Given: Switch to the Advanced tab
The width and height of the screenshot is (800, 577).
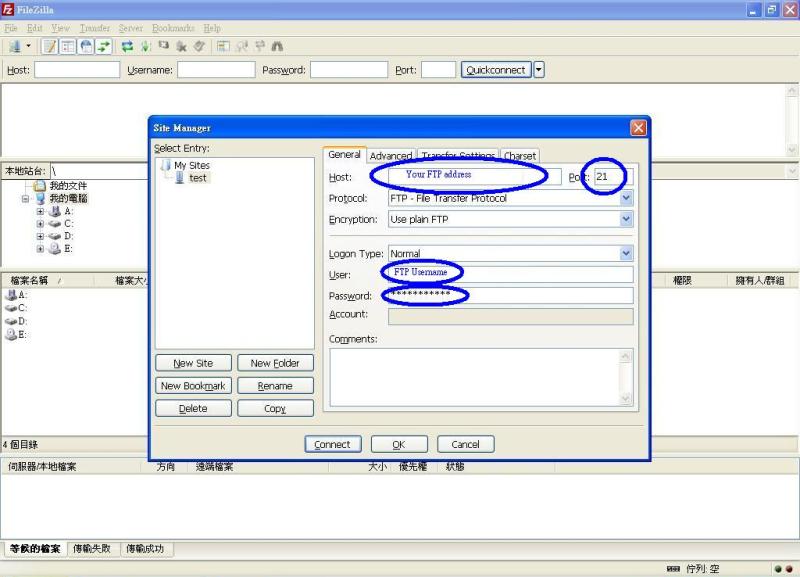Looking at the screenshot, I should pos(391,156).
